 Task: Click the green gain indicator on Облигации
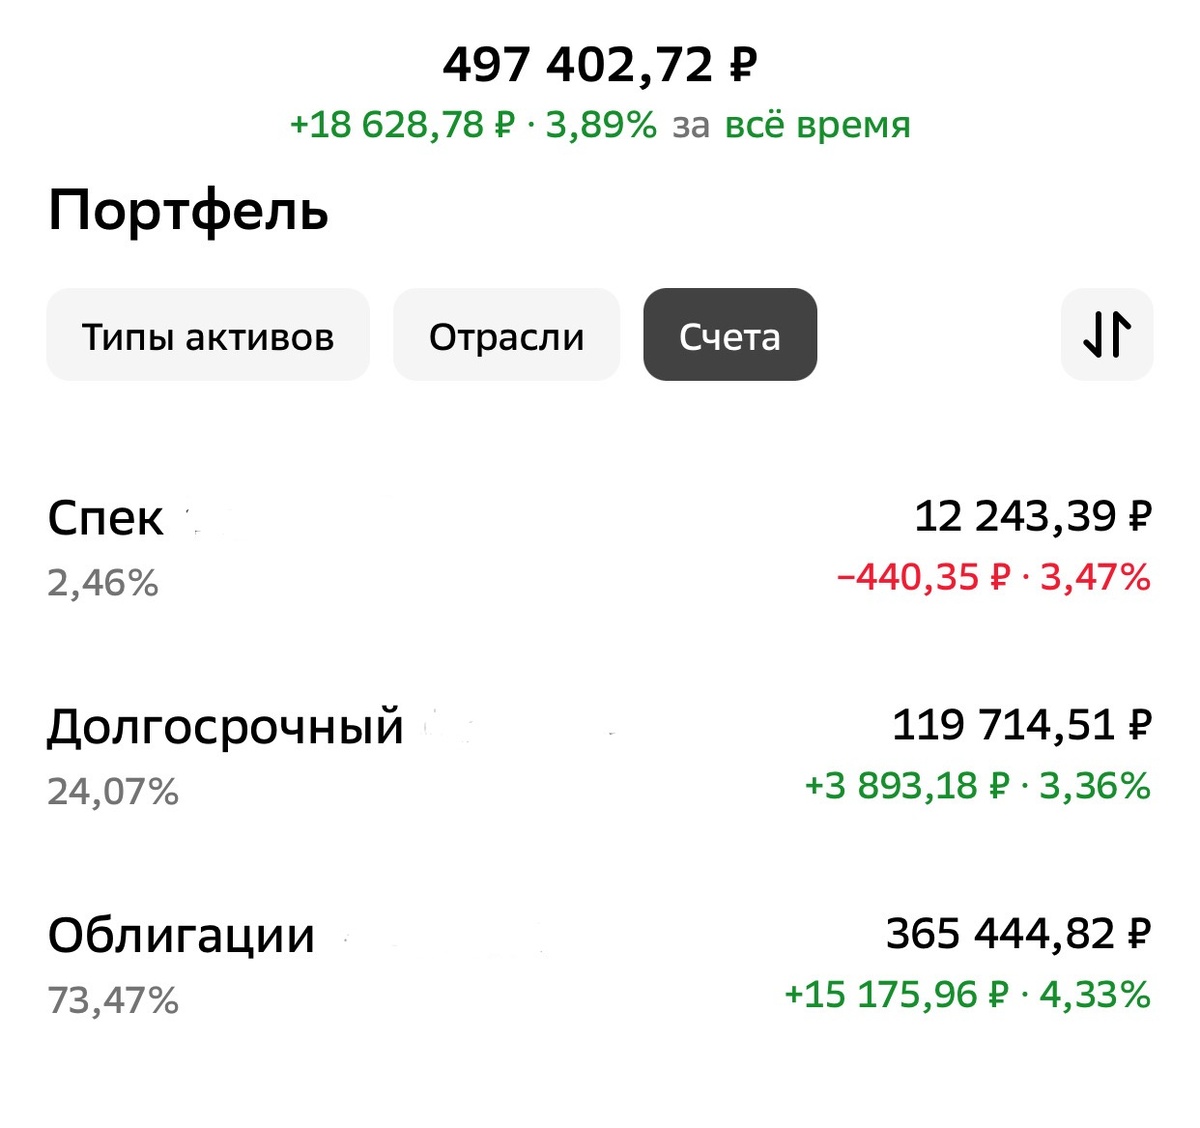[x=965, y=994]
